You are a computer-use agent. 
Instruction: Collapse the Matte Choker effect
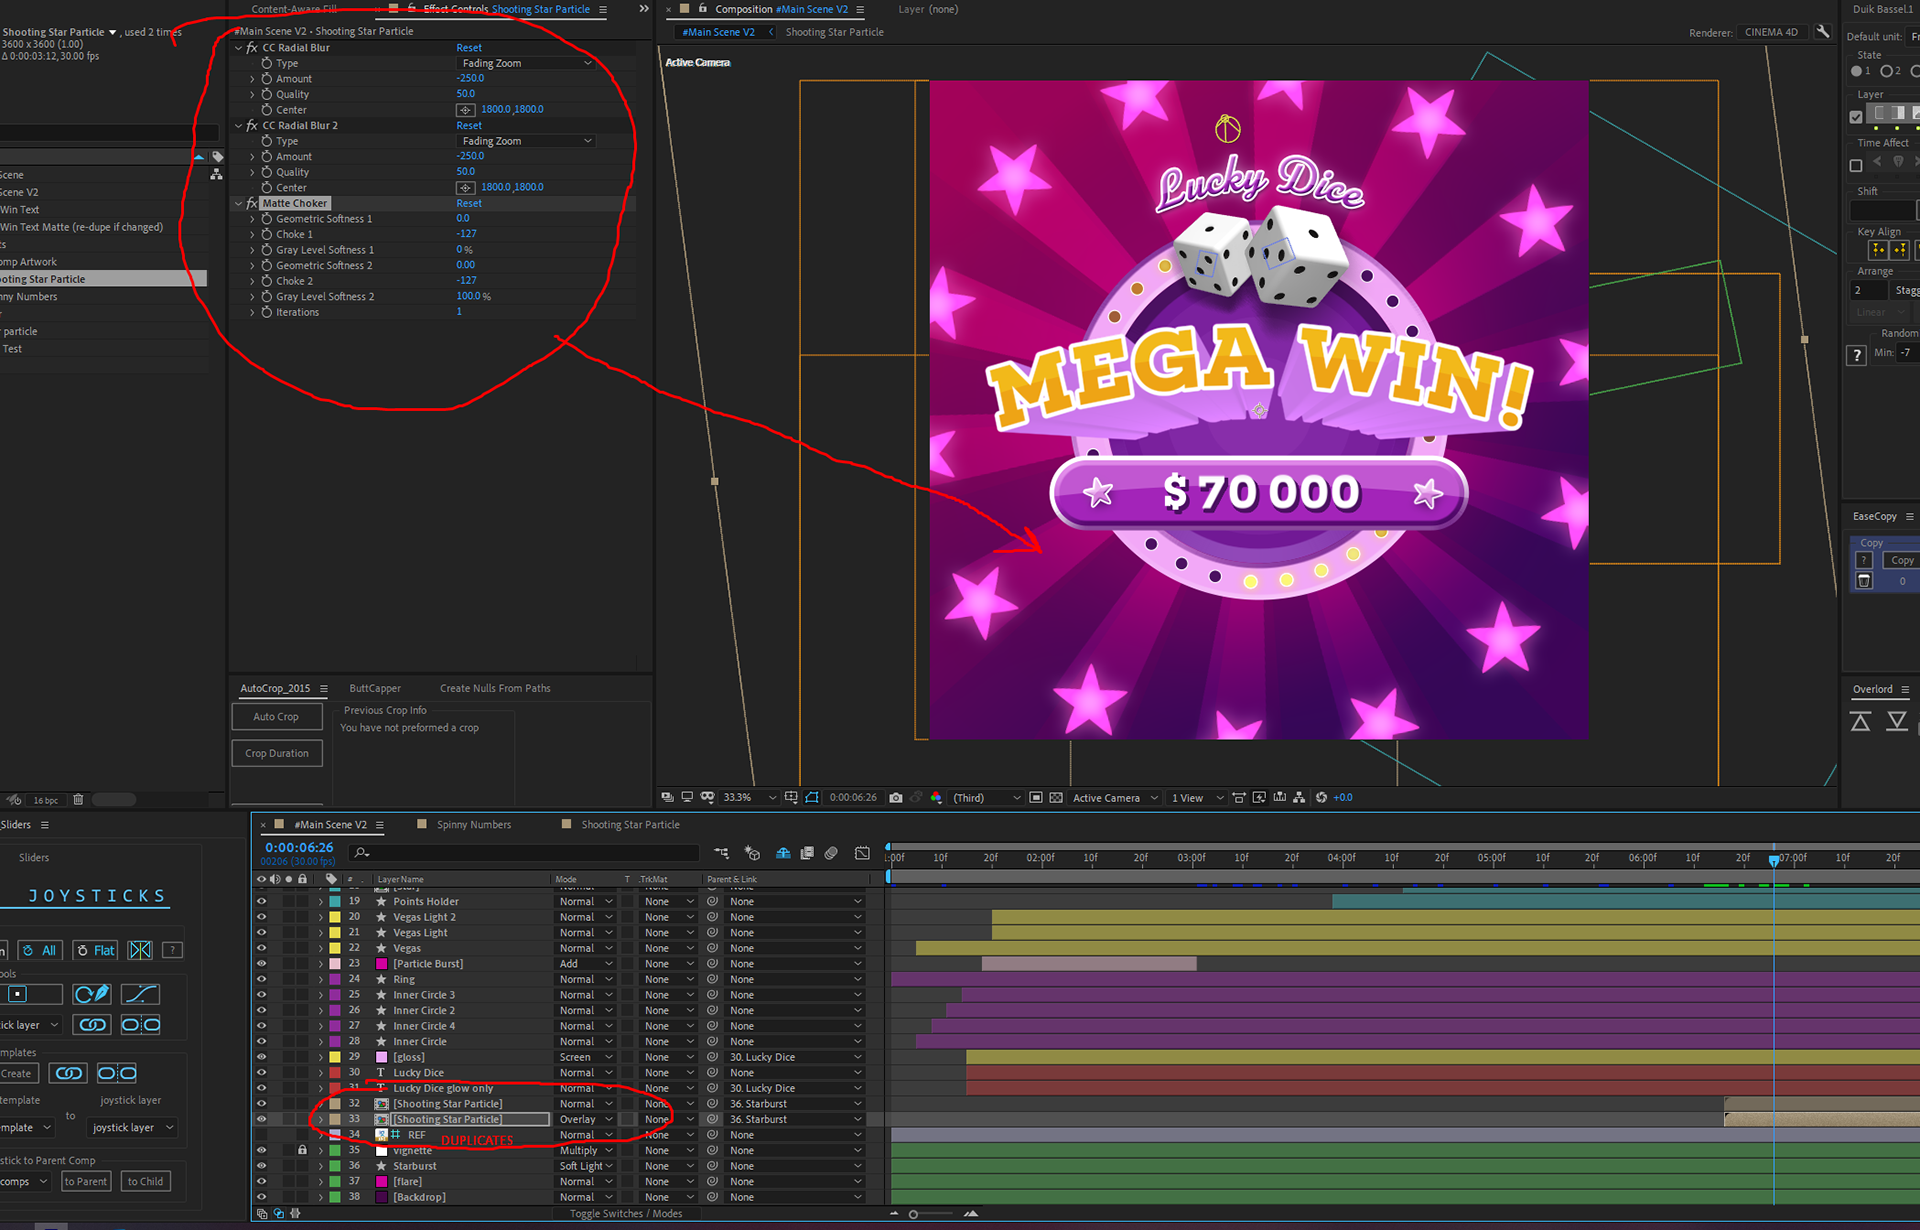point(239,203)
